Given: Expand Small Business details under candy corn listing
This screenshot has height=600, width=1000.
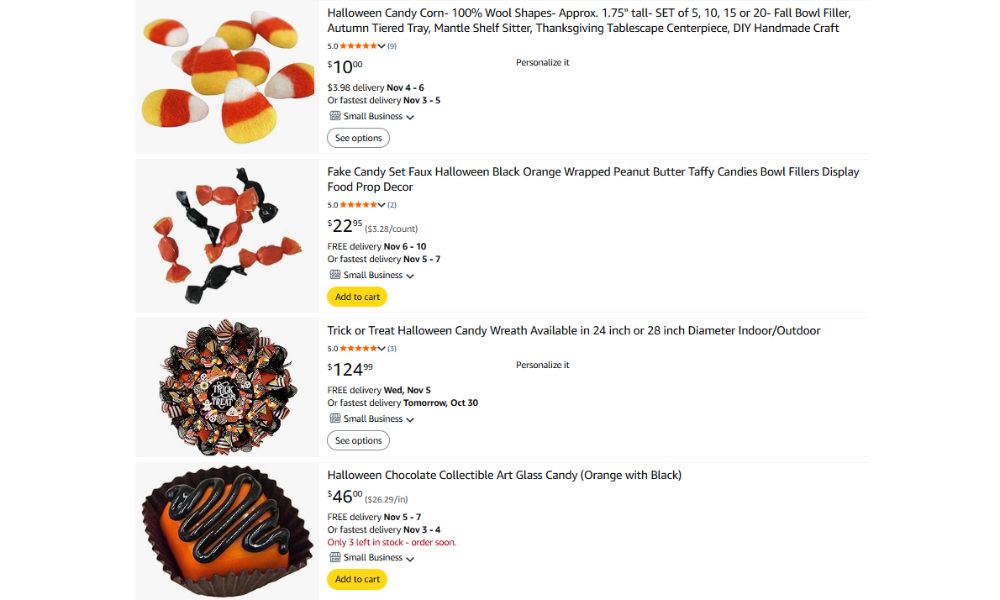Looking at the screenshot, I should (x=410, y=116).
